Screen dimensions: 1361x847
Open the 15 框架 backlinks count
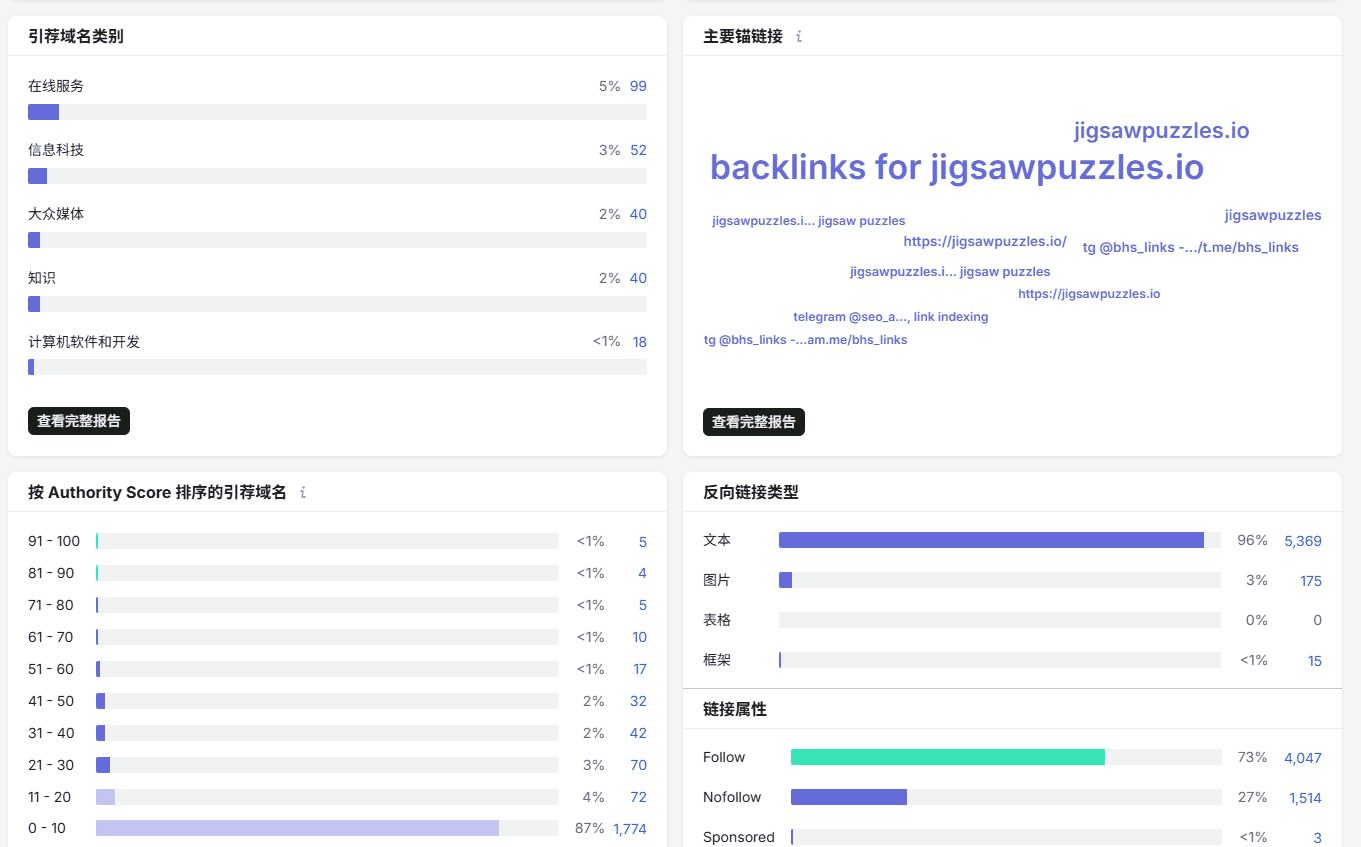click(1315, 661)
